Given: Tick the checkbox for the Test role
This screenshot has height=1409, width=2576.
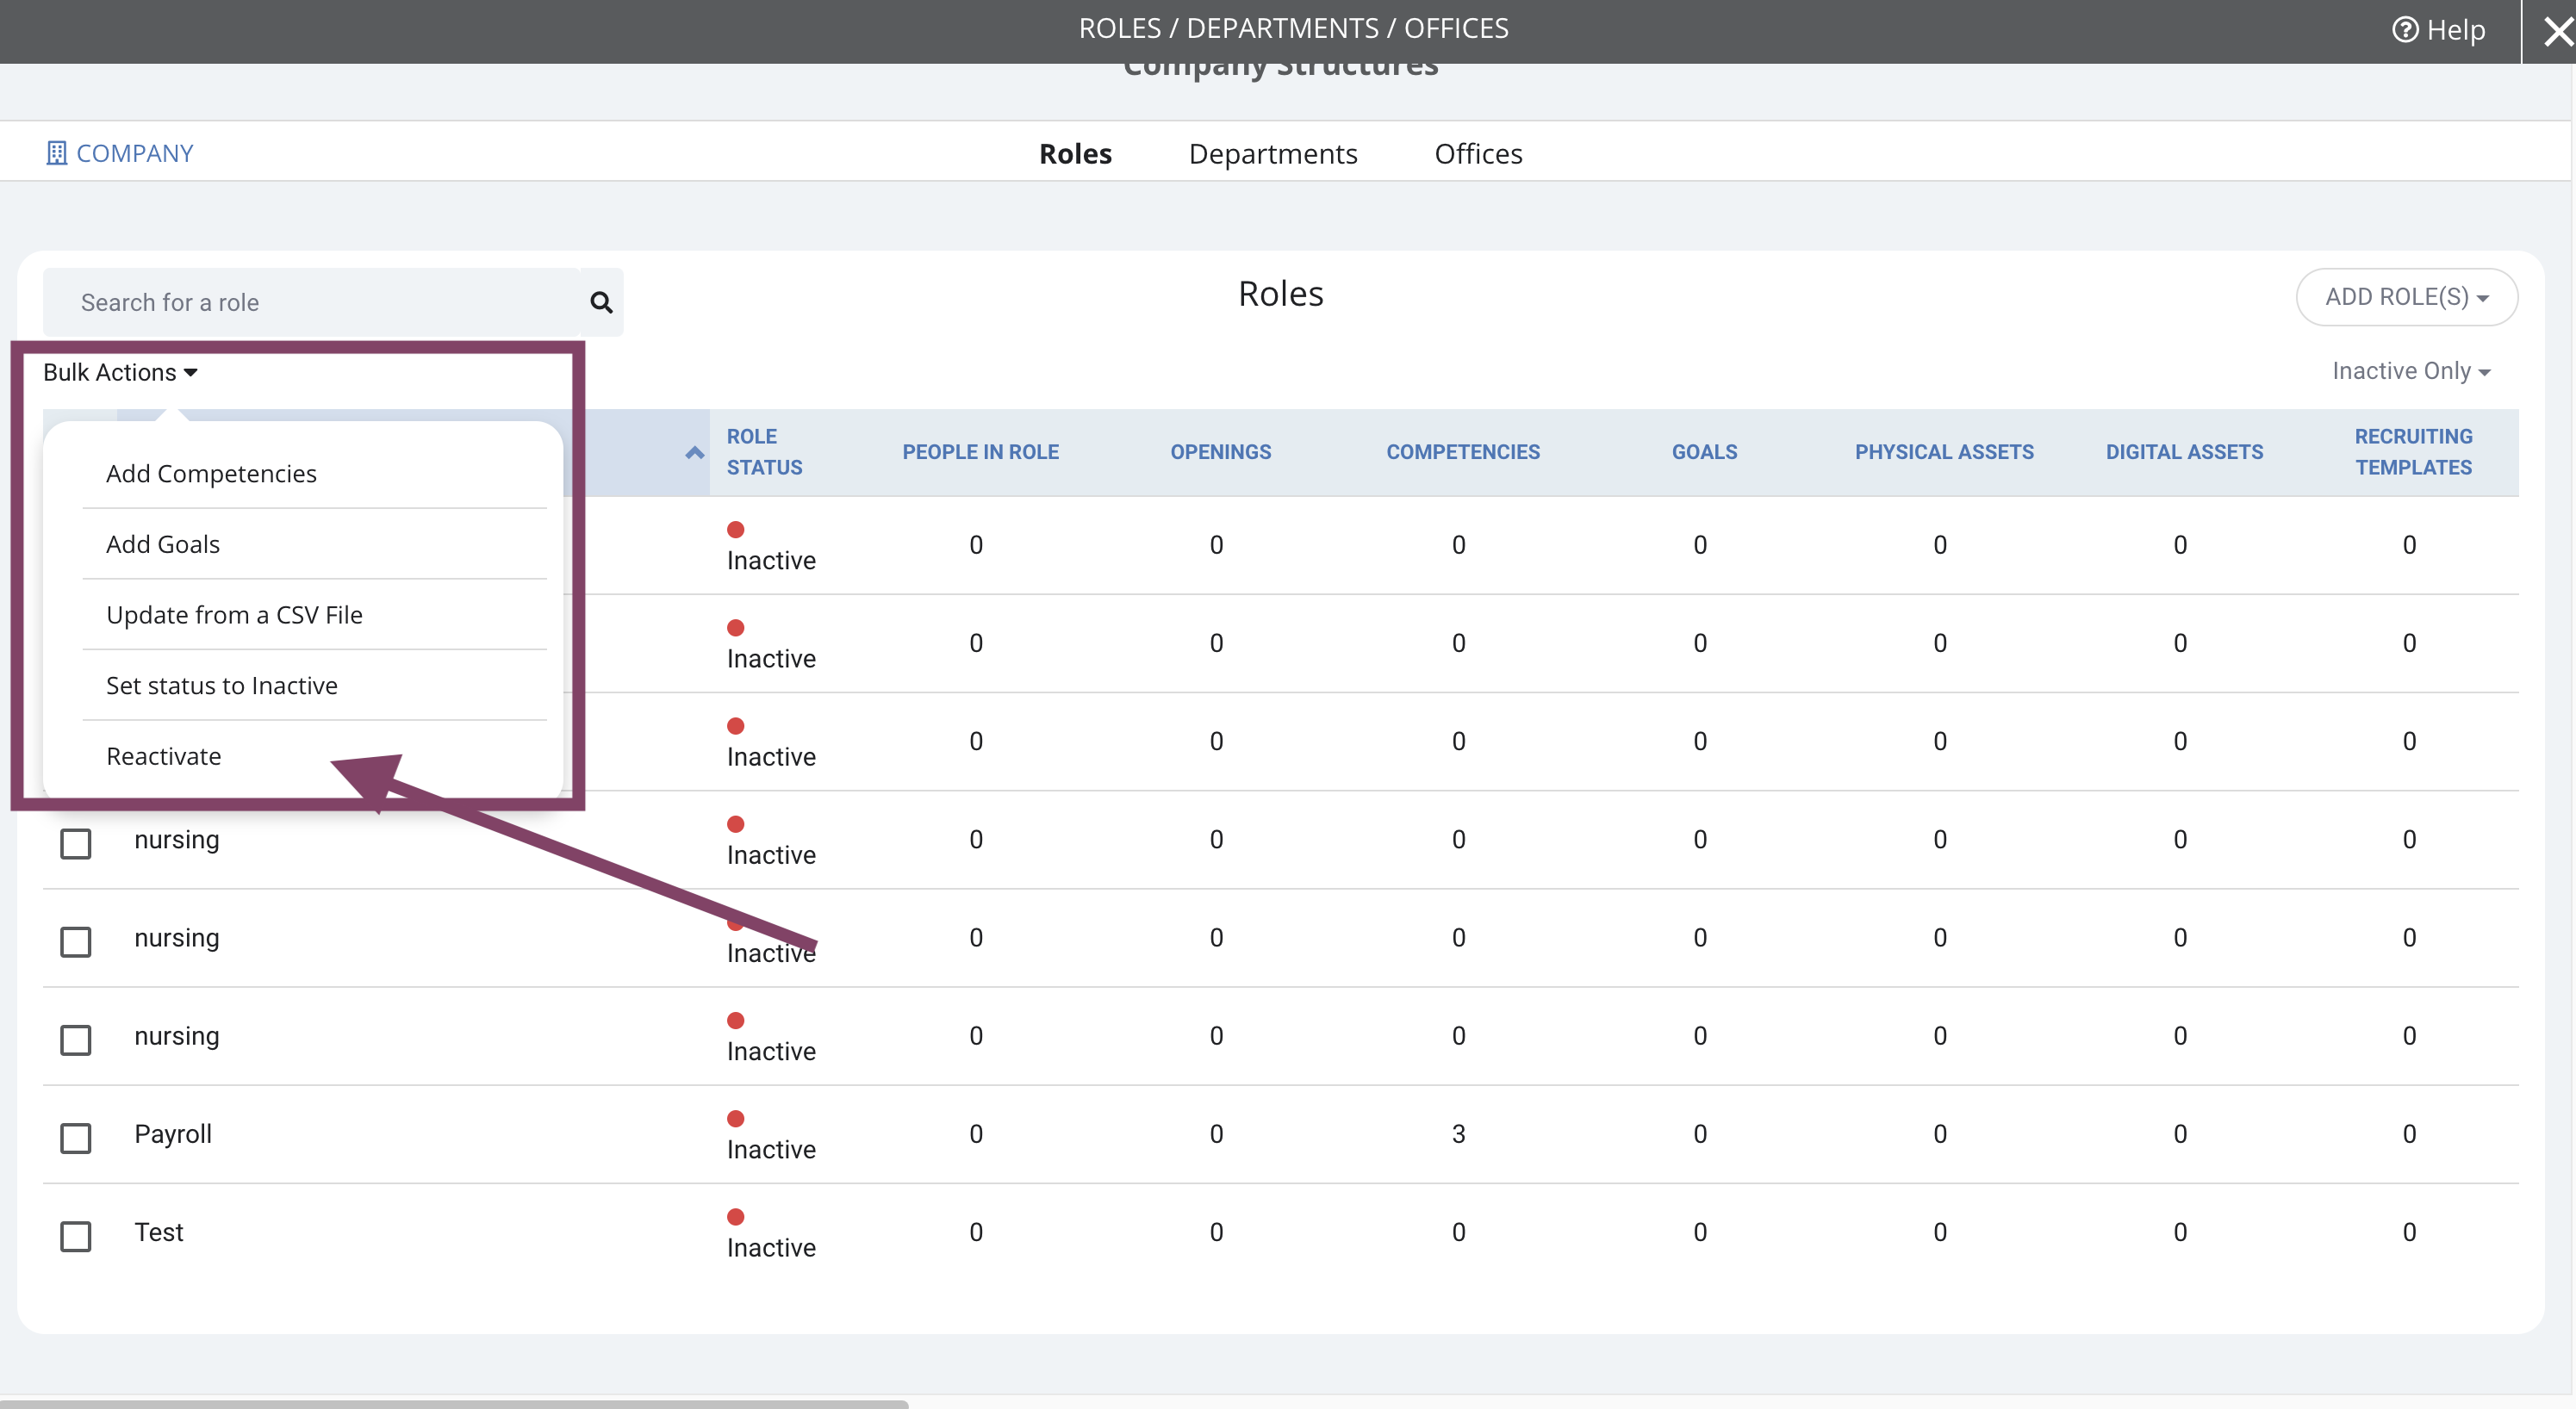Looking at the screenshot, I should 76,1236.
